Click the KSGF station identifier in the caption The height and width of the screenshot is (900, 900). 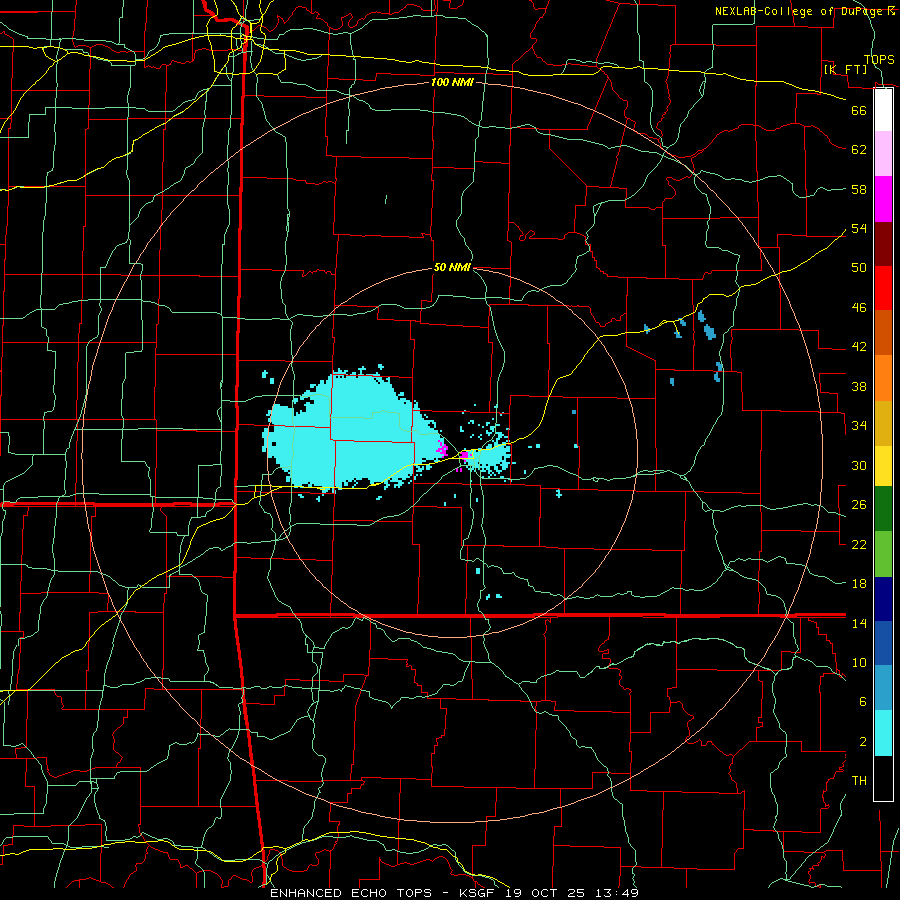(476, 893)
